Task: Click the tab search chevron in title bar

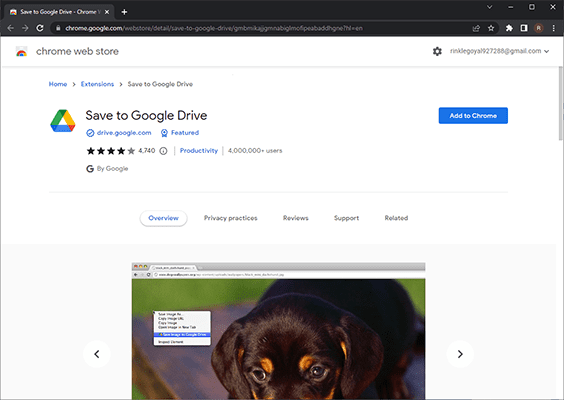Action: 489,7
